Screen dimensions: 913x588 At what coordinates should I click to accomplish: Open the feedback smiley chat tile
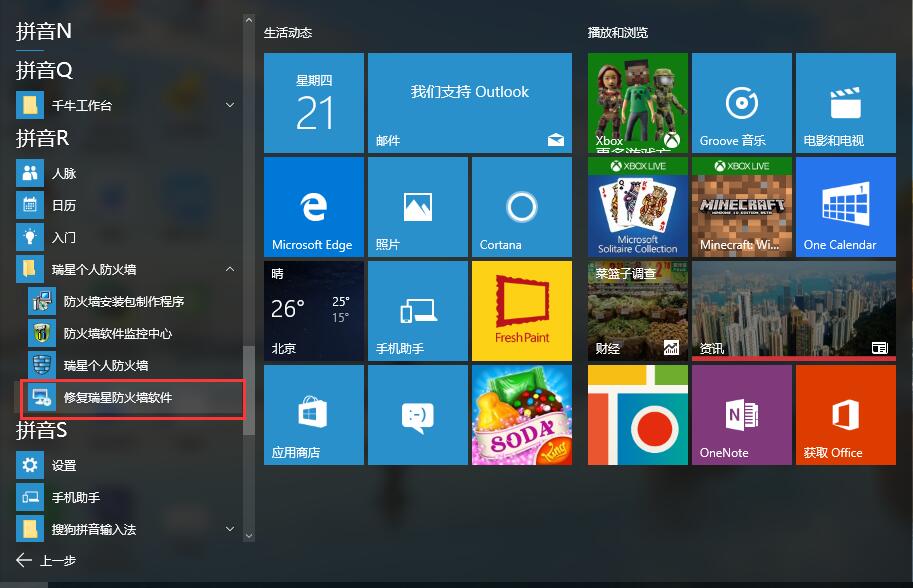click(418, 415)
